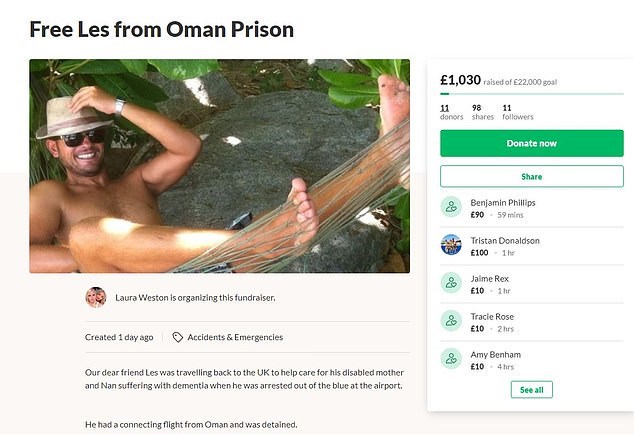
Task: Open the Accidents & Emergencies category
Action: coord(235,338)
